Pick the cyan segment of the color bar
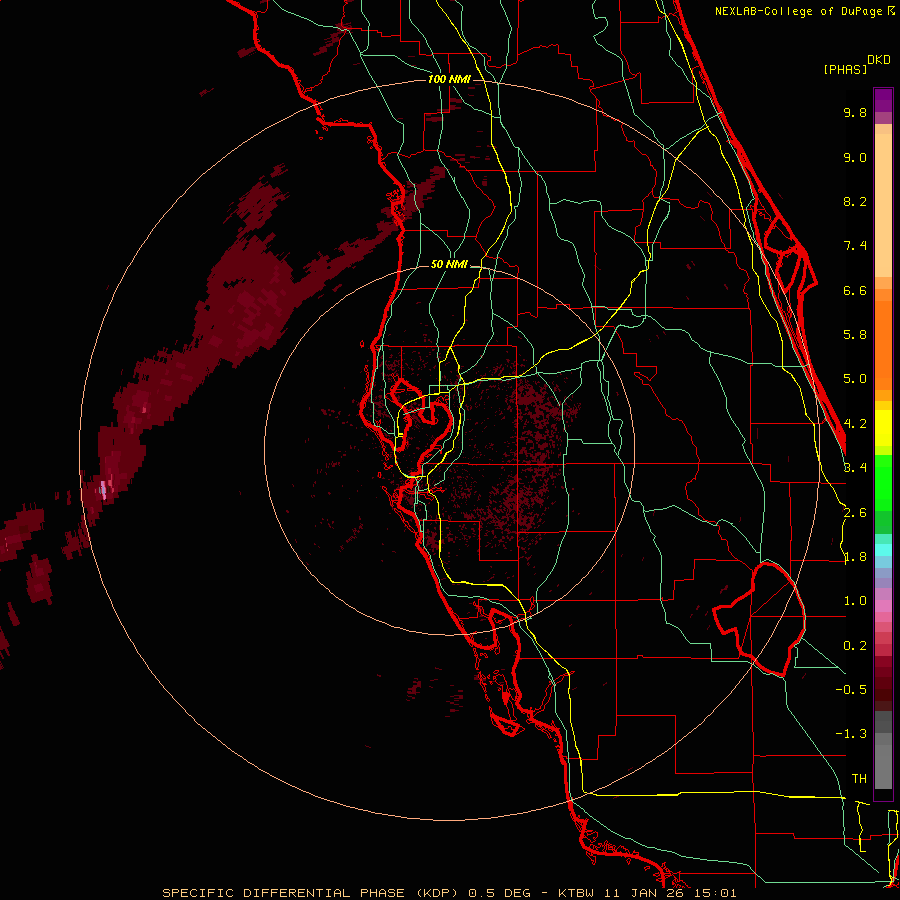Image resolution: width=900 pixels, height=900 pixels. click(x=883, y=550)
